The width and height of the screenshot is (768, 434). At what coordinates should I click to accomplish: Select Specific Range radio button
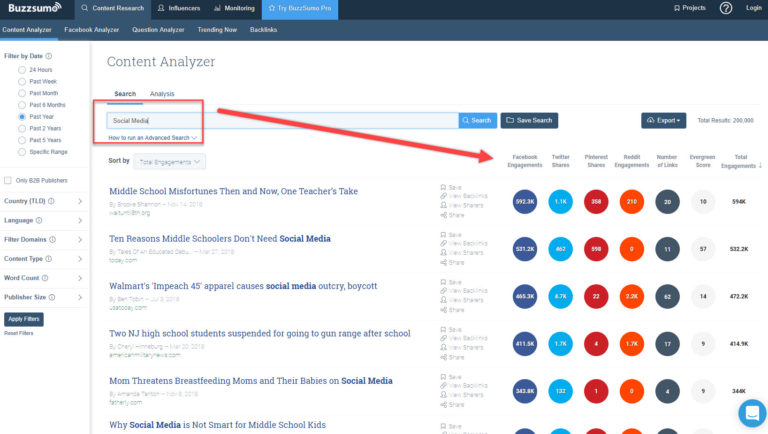[x=22, y=152]
